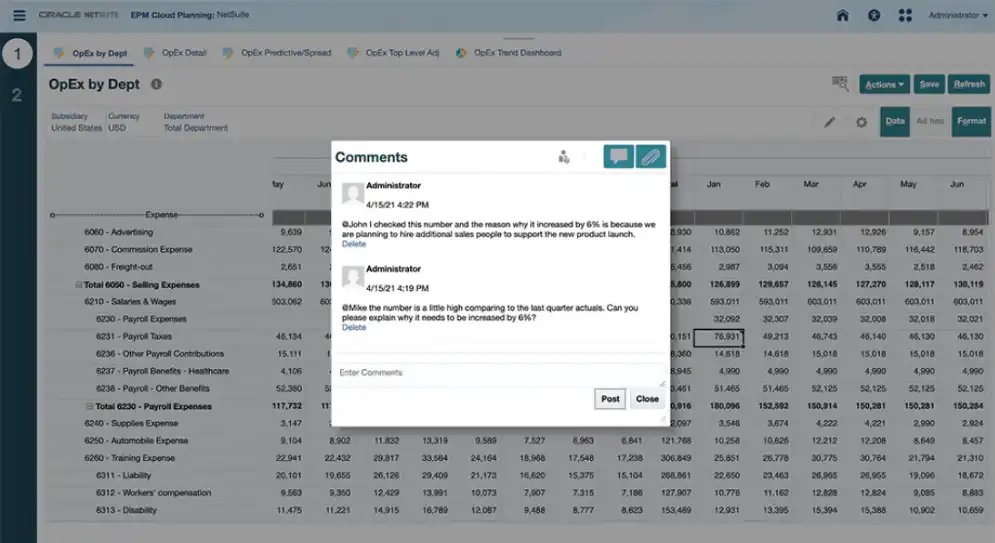Click the form instructions icon left of Actions

click(840, 83)
